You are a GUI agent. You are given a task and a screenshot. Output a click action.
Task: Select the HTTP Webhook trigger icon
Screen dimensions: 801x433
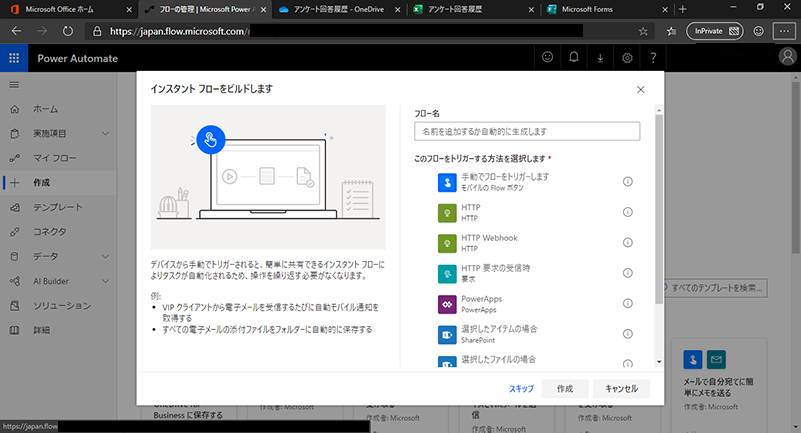pyautogui.click(x=447, y=244)
